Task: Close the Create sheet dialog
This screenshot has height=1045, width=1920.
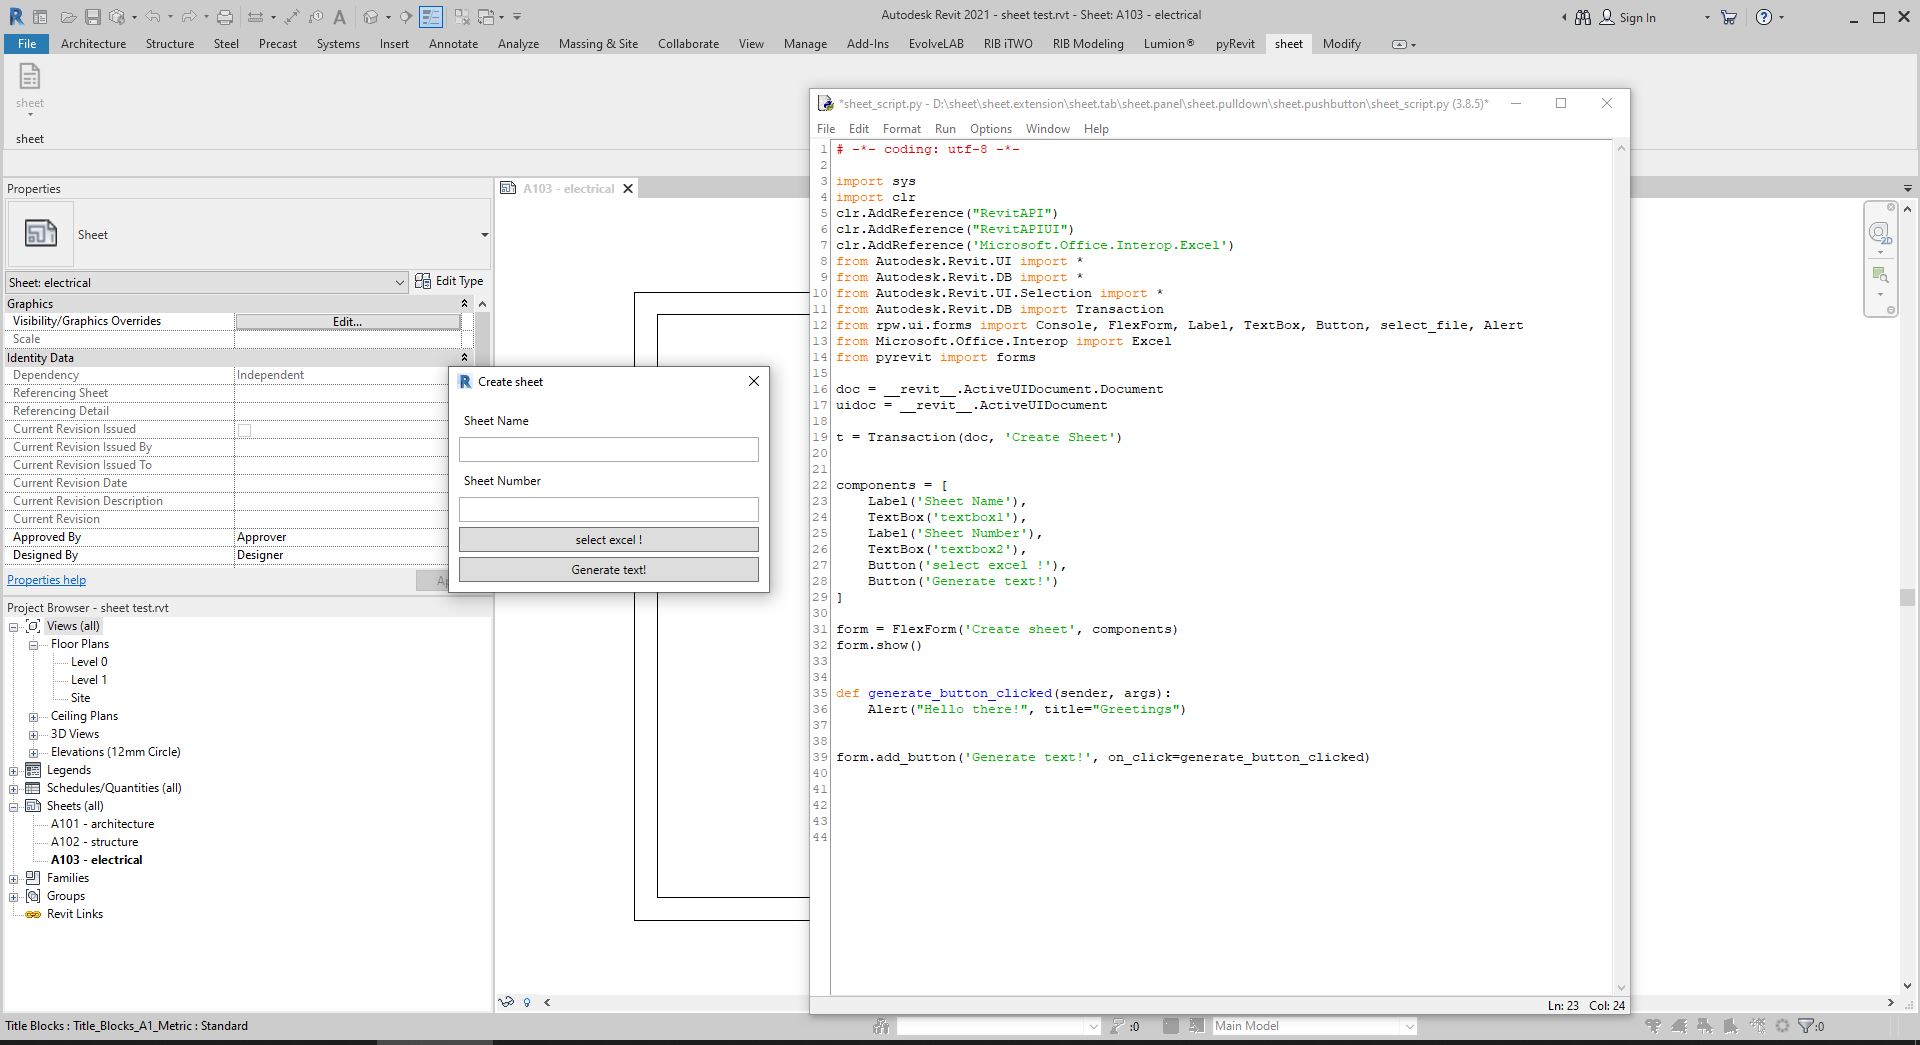Action: coord(754,381)
